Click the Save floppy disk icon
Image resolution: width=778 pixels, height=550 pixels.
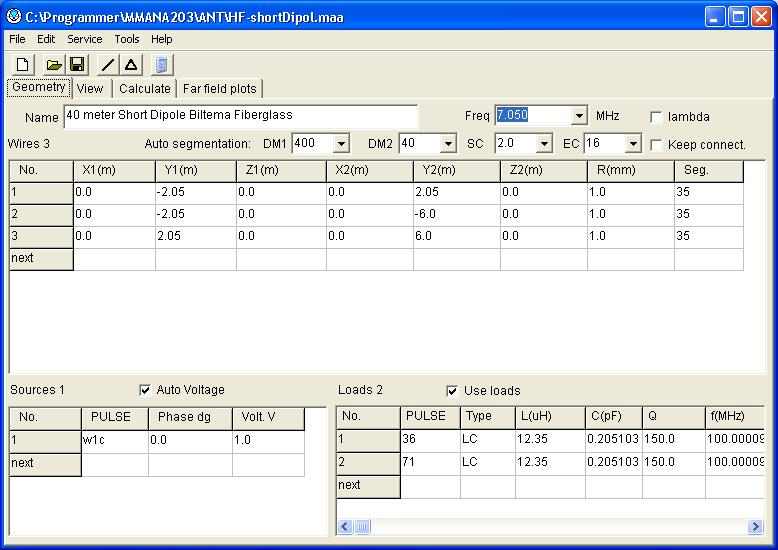click(x=77, y=65)
